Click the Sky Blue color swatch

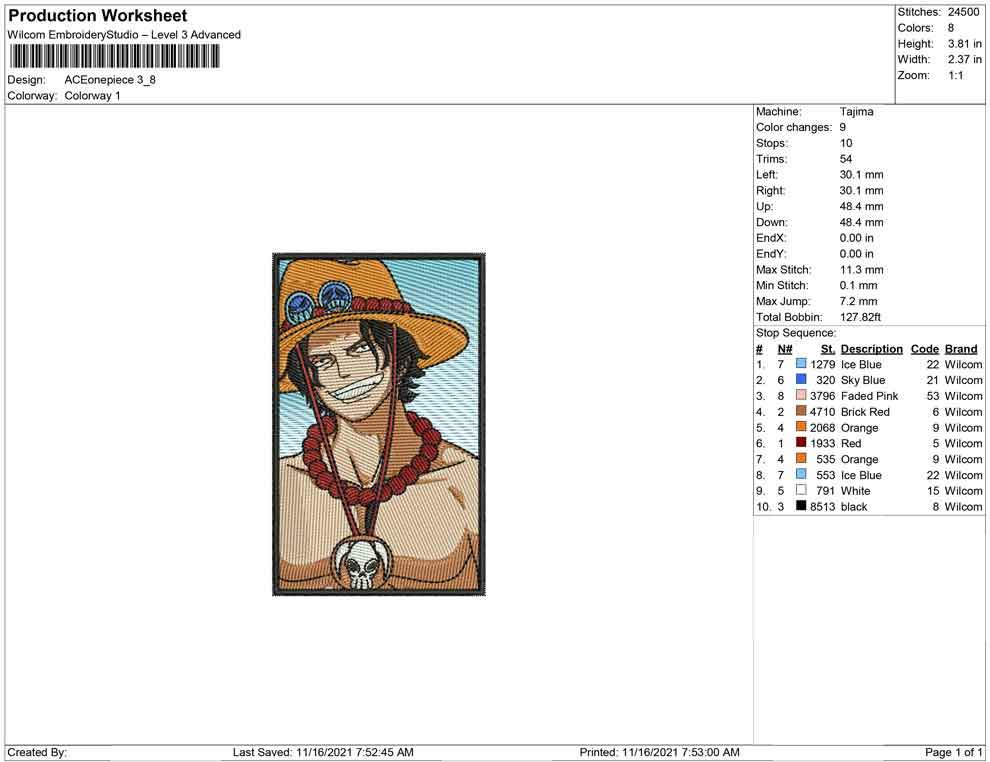(x=801, y=380)
